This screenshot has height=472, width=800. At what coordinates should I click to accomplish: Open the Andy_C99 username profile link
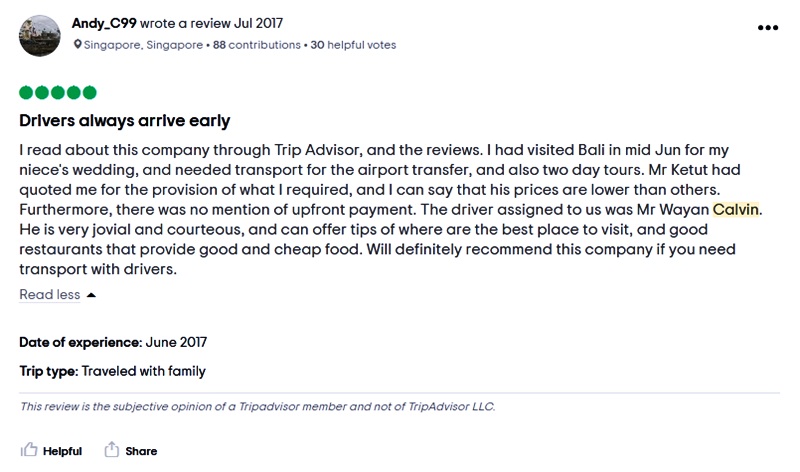tap(104, 23)
